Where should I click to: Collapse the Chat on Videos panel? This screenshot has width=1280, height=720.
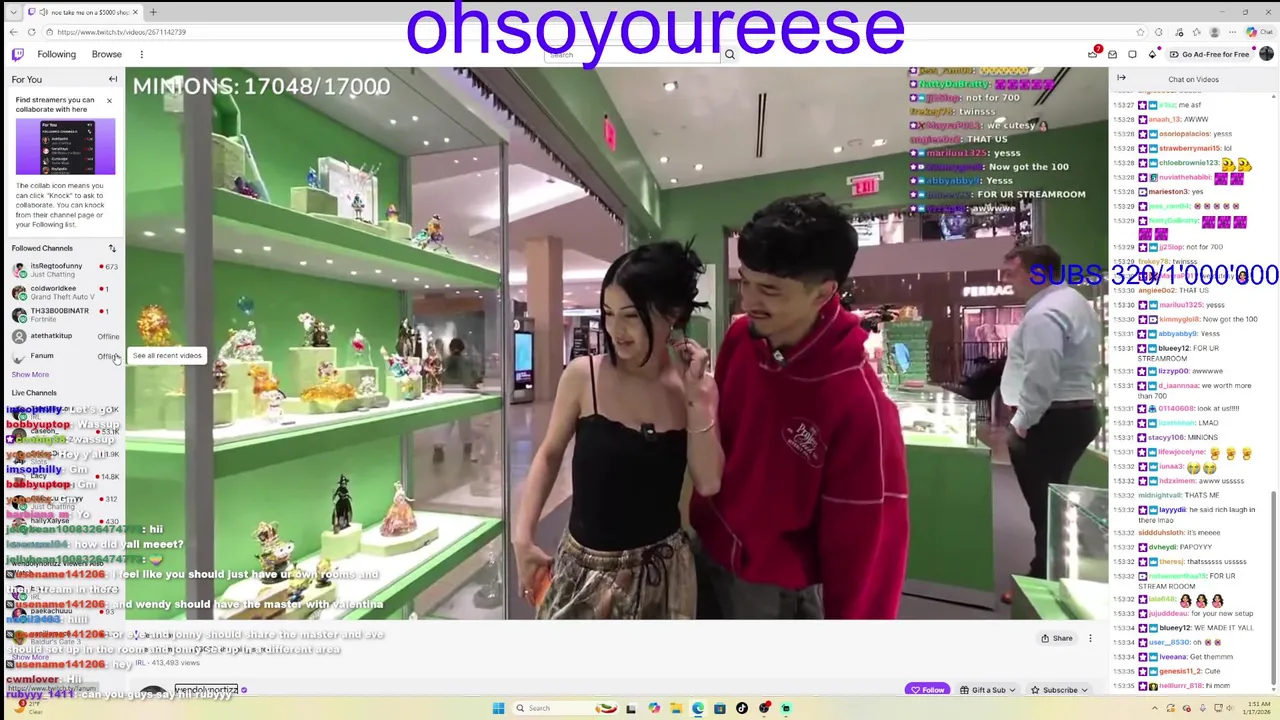point(1121,78)
